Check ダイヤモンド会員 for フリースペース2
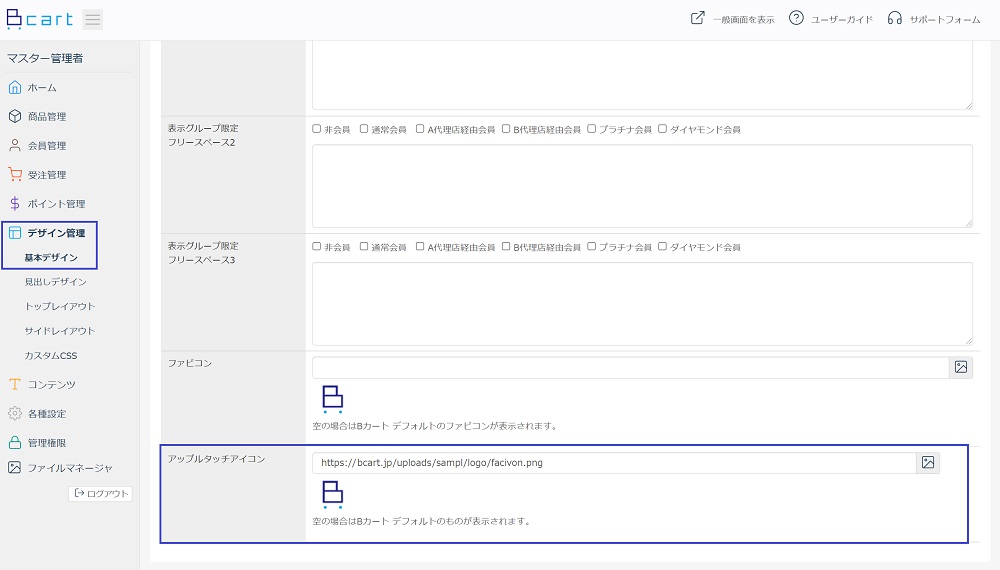Screen dimensions: 1000x570 pyautogui.click(x=662, y=129)
